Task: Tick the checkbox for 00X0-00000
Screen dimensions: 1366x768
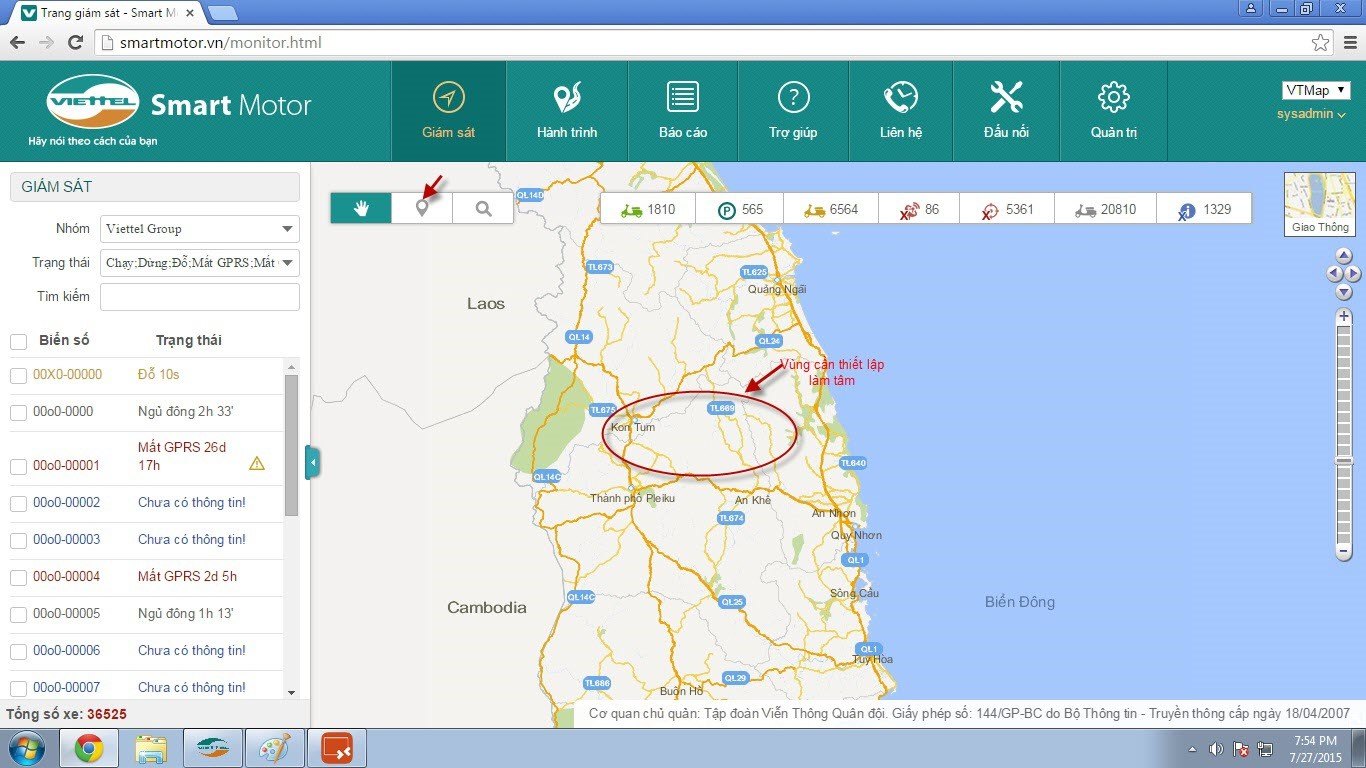Action: [x=18, y=375]
